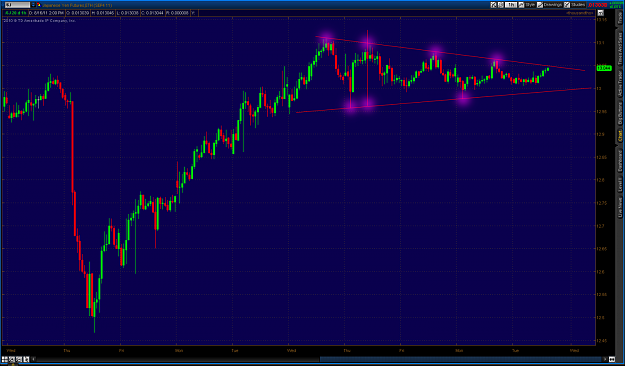Click the /6J 20 d 1h chart label
This screenshot has height=366, width=625.
pos(16,13)
